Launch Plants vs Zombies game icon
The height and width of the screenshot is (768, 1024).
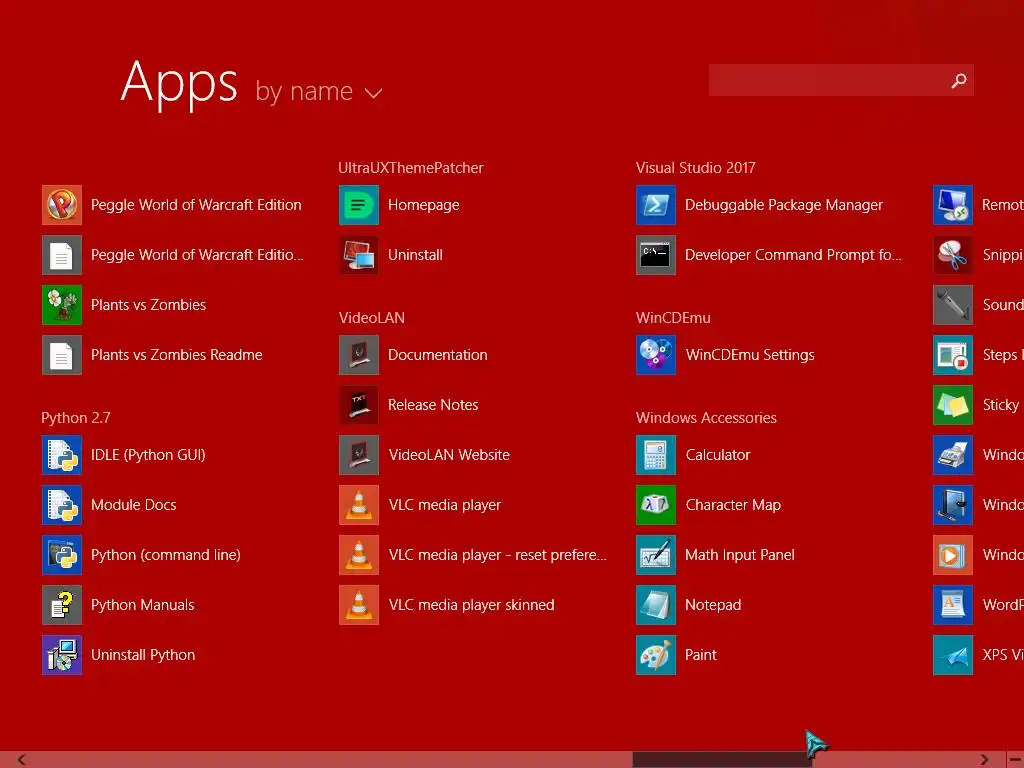coord(61,305)
